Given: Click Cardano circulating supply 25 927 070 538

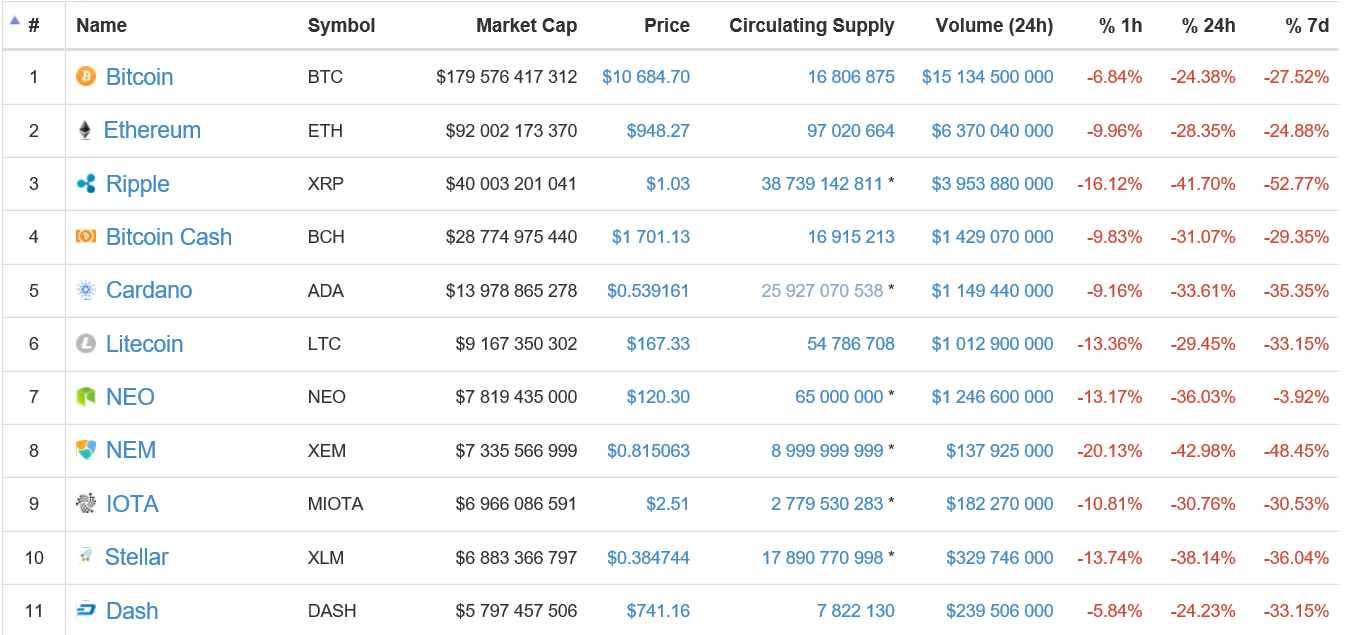Looking at the screenshot, I should [x=822, y=290].
